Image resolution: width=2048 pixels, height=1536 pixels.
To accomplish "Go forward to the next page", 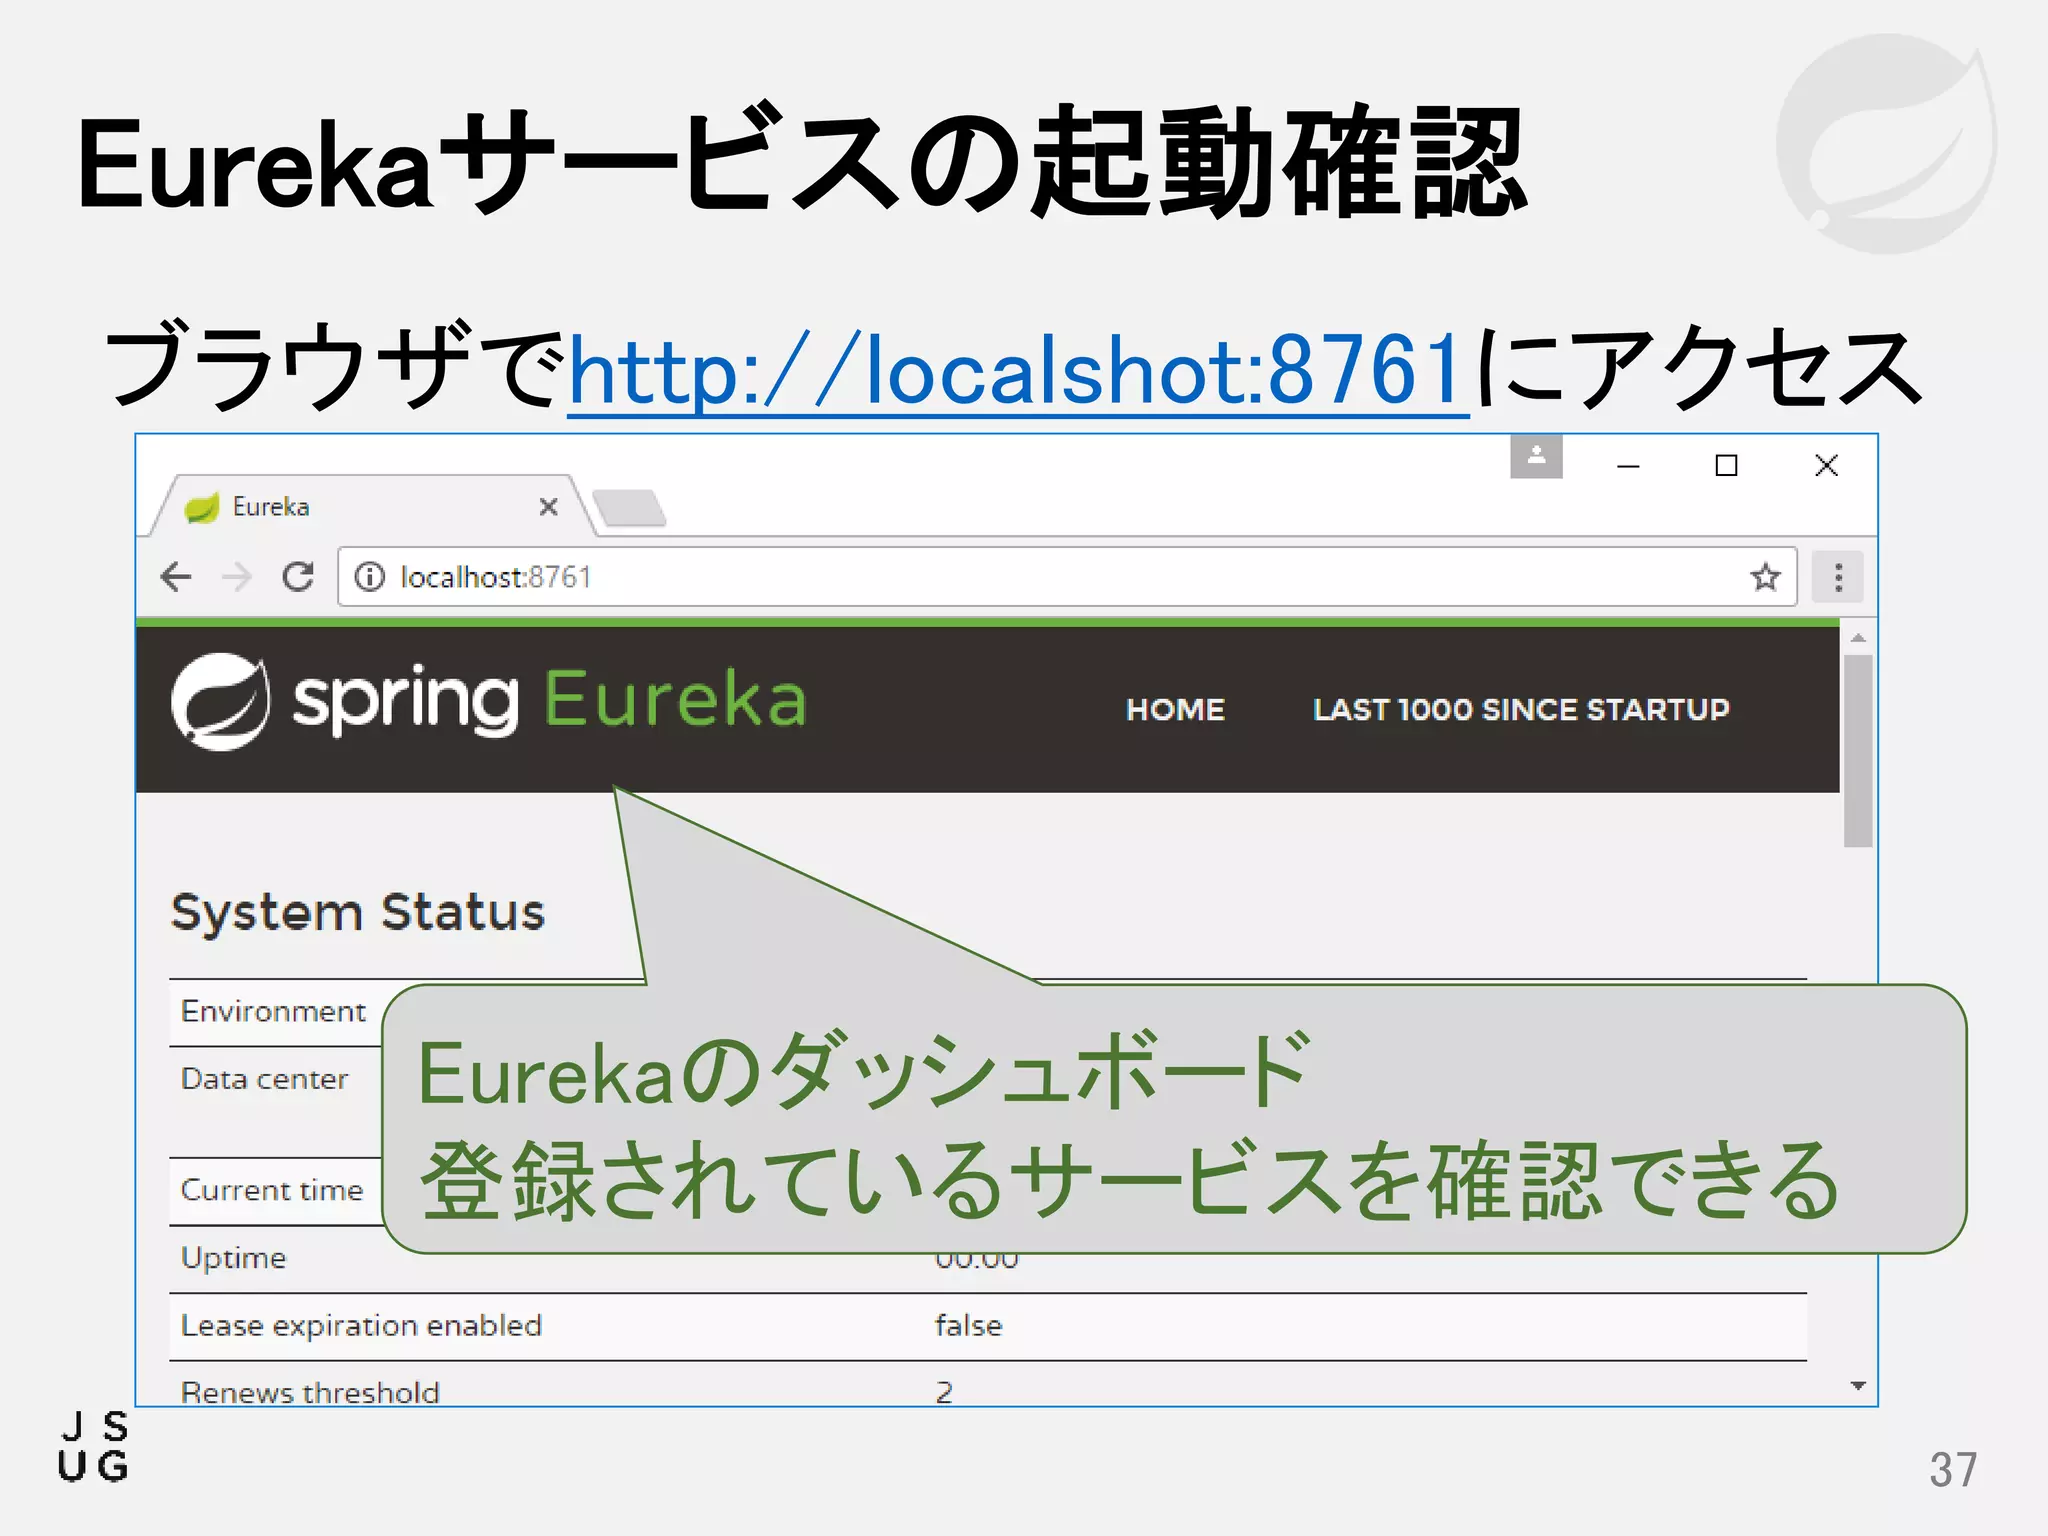I will 237,577.
